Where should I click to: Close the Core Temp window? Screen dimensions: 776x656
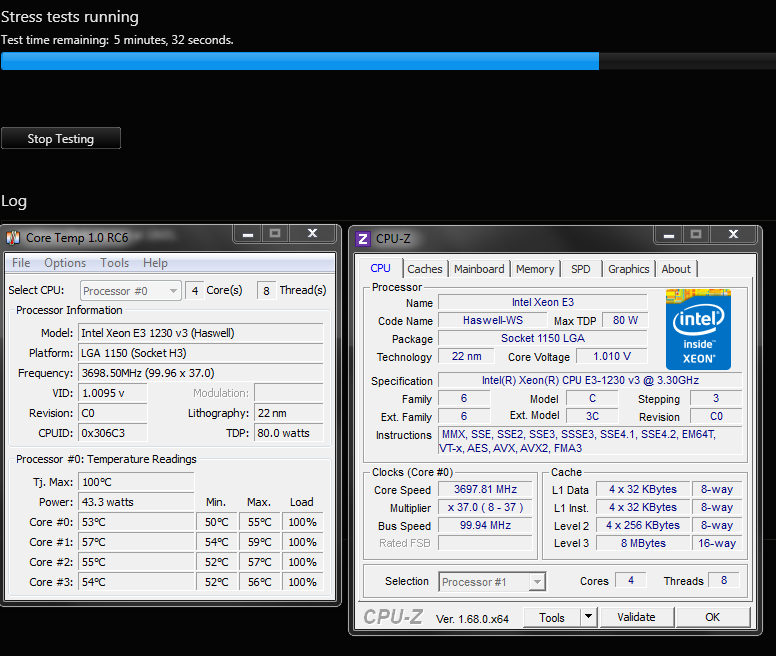point(312,234)
